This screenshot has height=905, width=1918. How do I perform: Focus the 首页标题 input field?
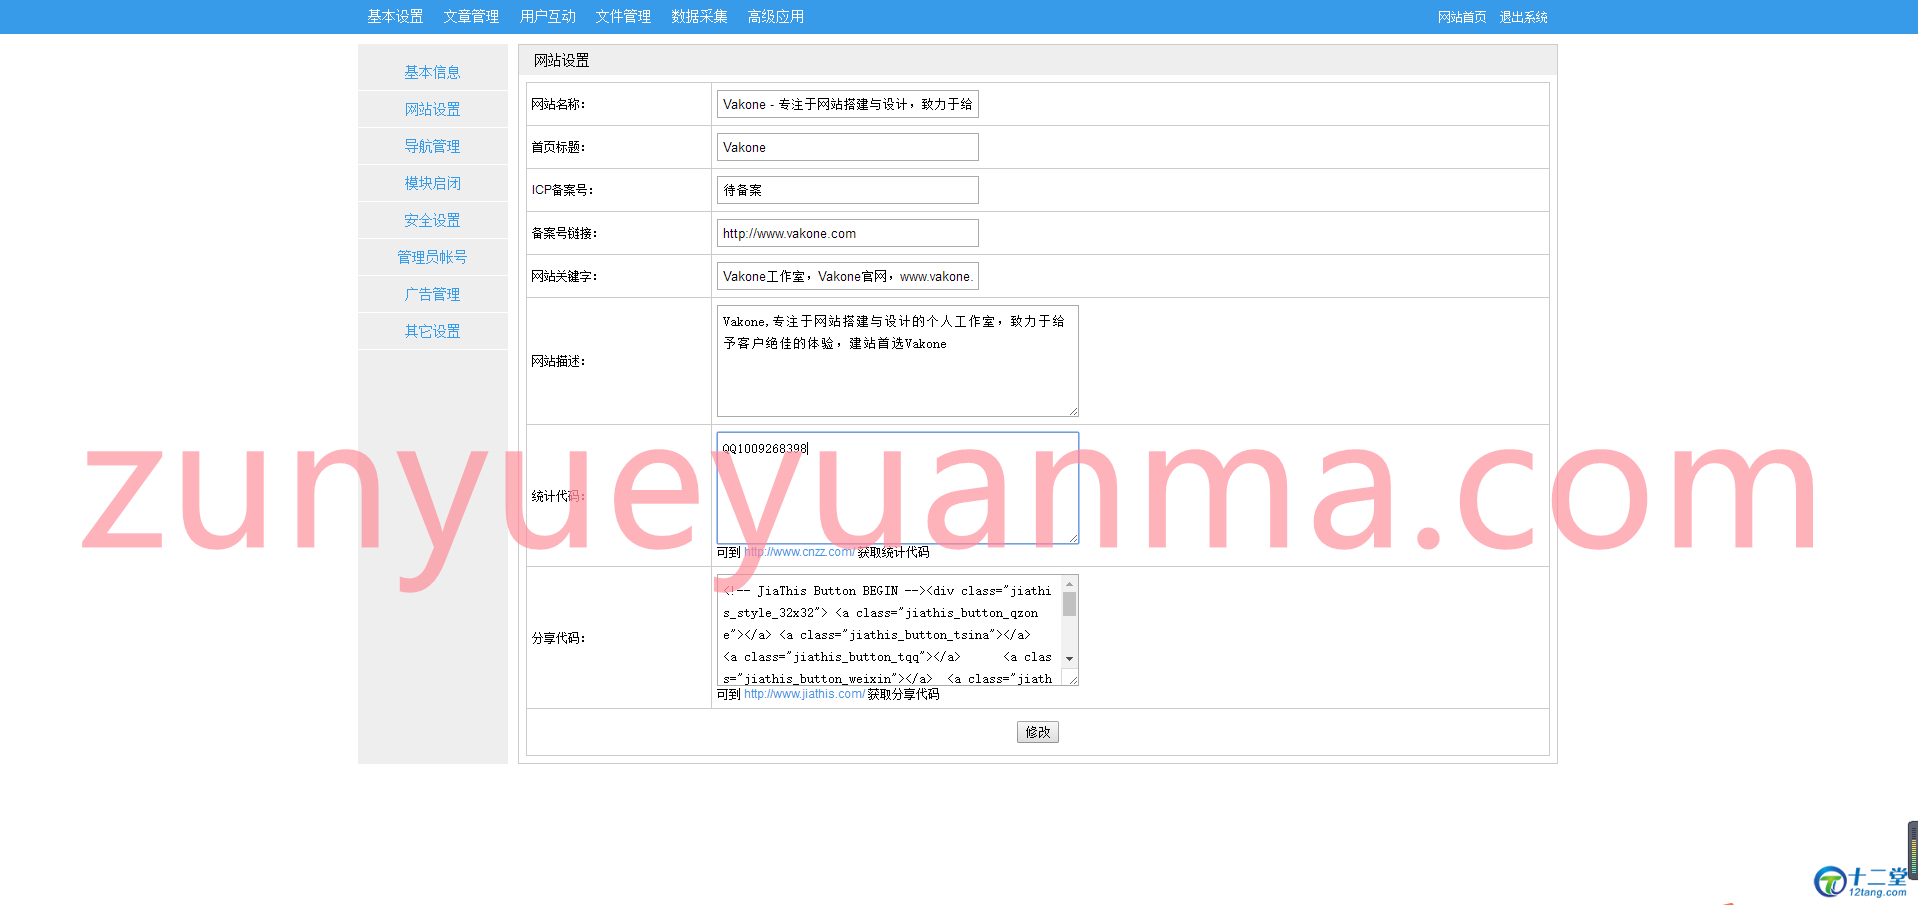847,147
